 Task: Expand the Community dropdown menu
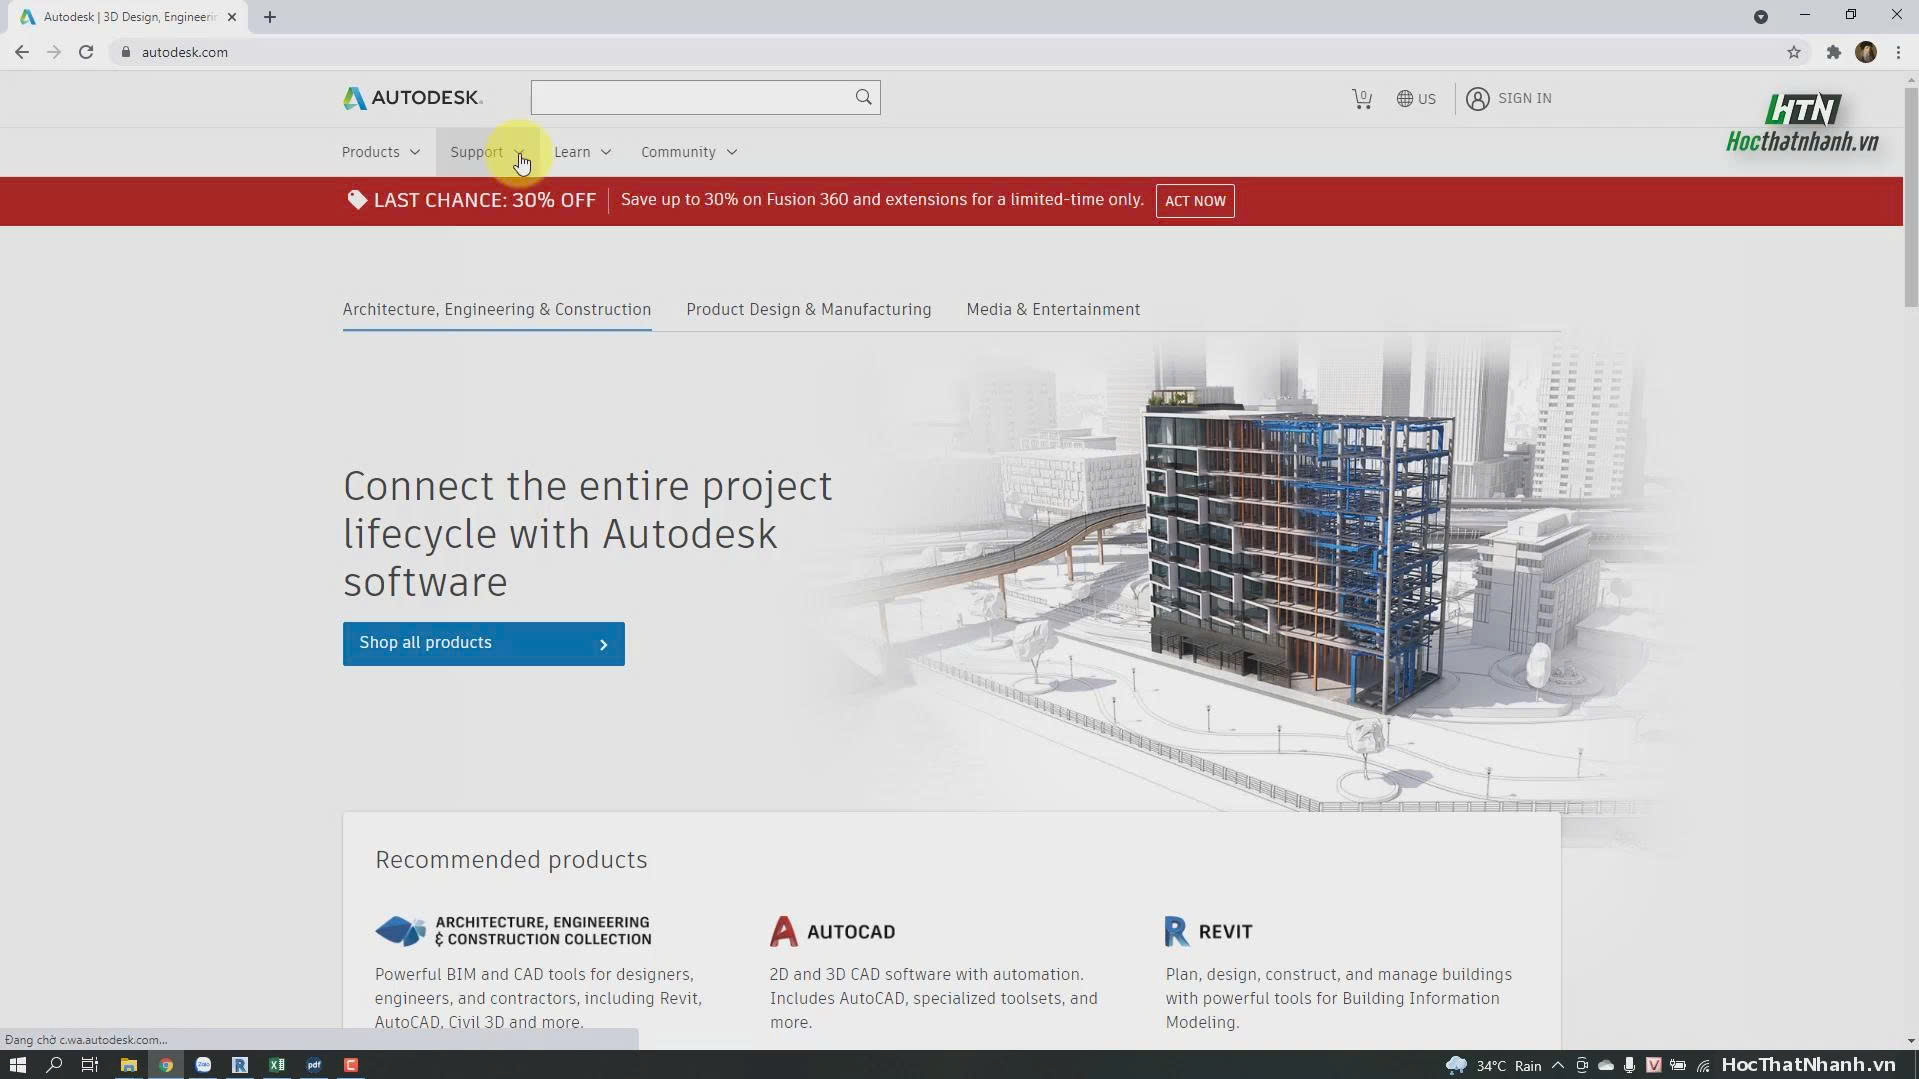pos(689,152)
